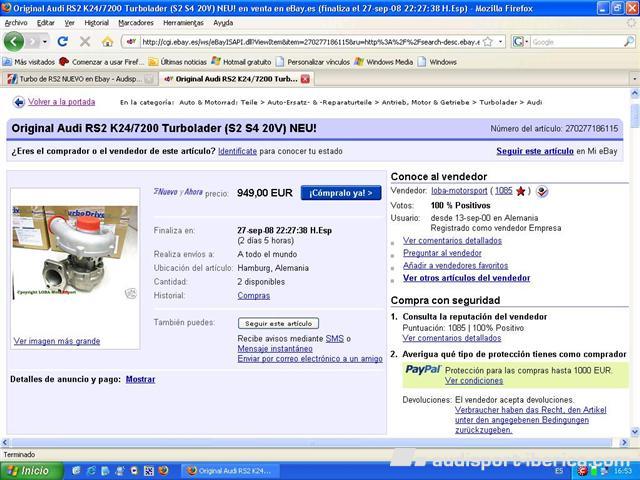This screenshot has height=480, width=640.
Task: Click the ¡Cómpralo ya! buy button
Action: point(341,193)
